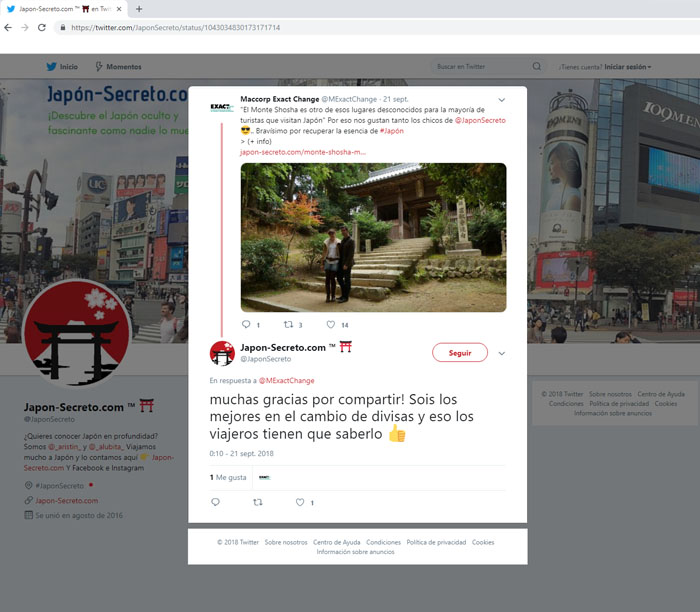Reply to the Japon-Secreto tweet

[x=215, y=502]
